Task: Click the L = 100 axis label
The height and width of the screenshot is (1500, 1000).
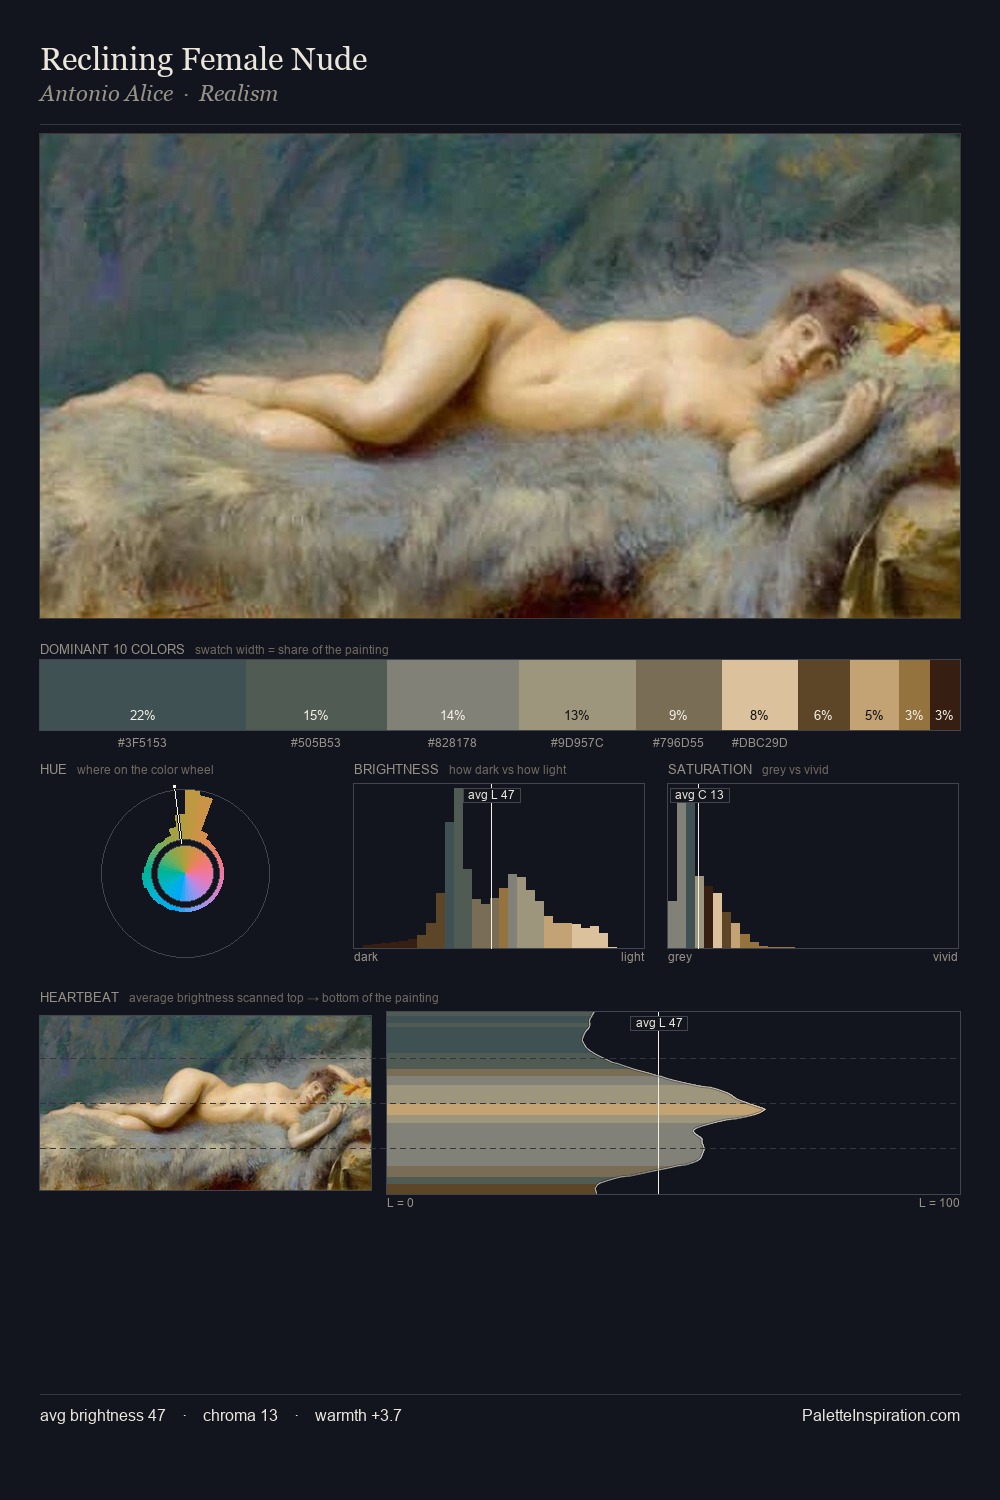Action: [x=939, y=1203]
